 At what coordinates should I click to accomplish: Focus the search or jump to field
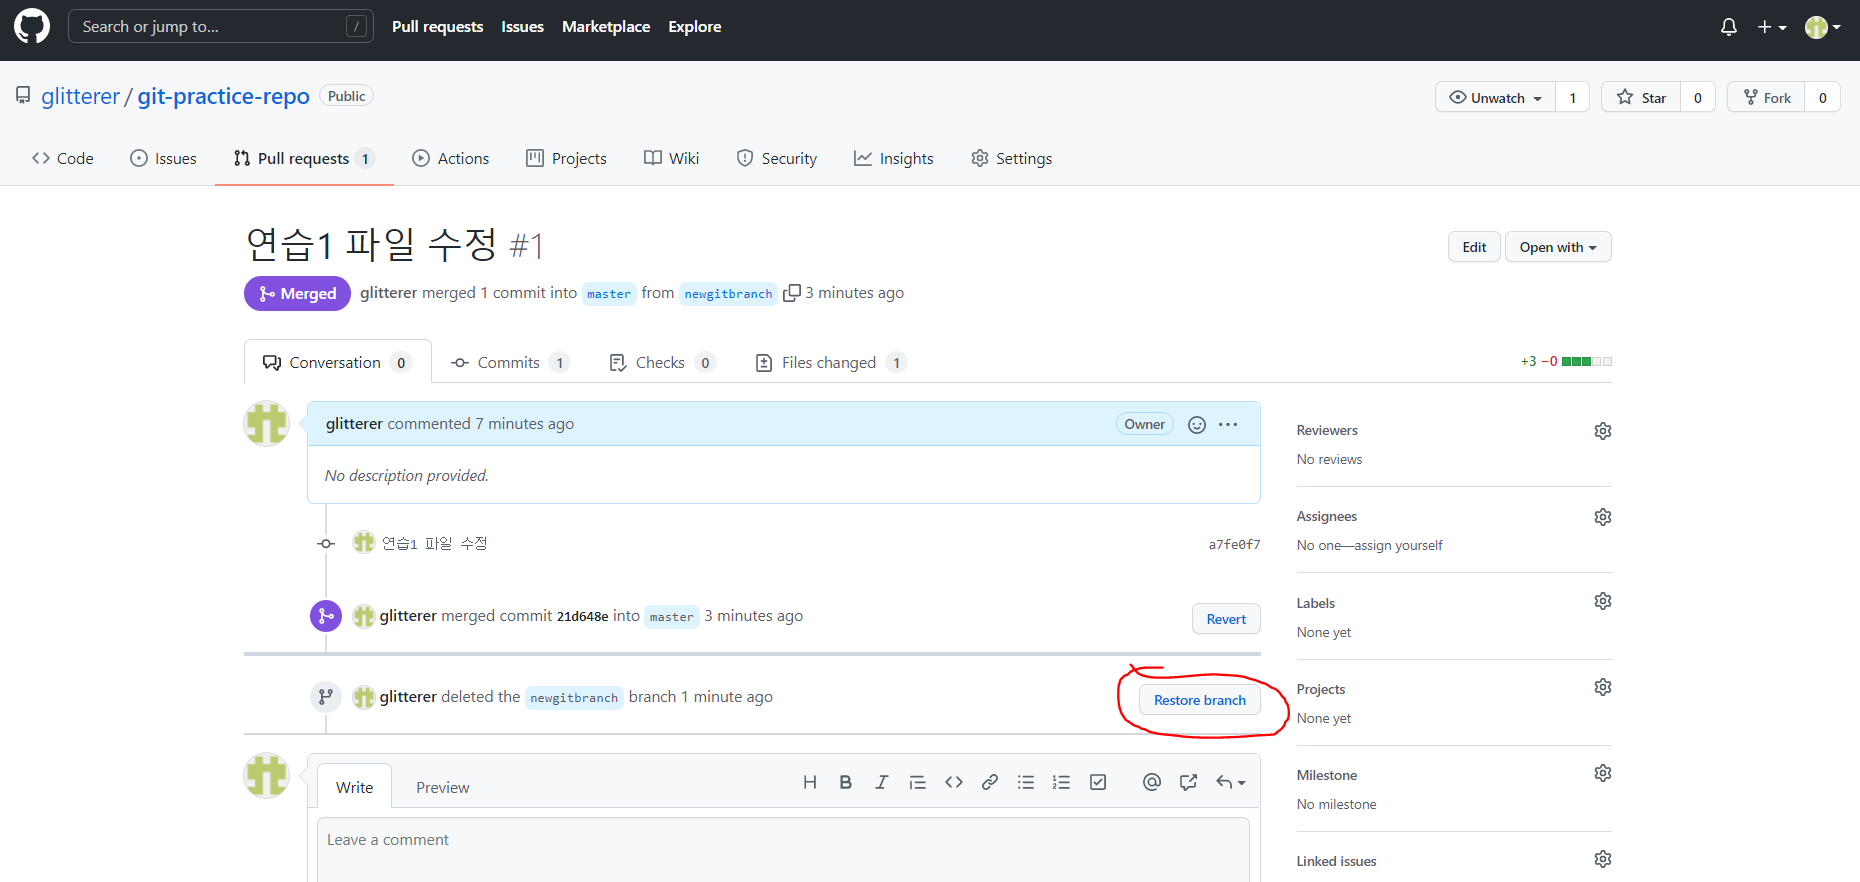pyautogui.click(x=220, y=26)
